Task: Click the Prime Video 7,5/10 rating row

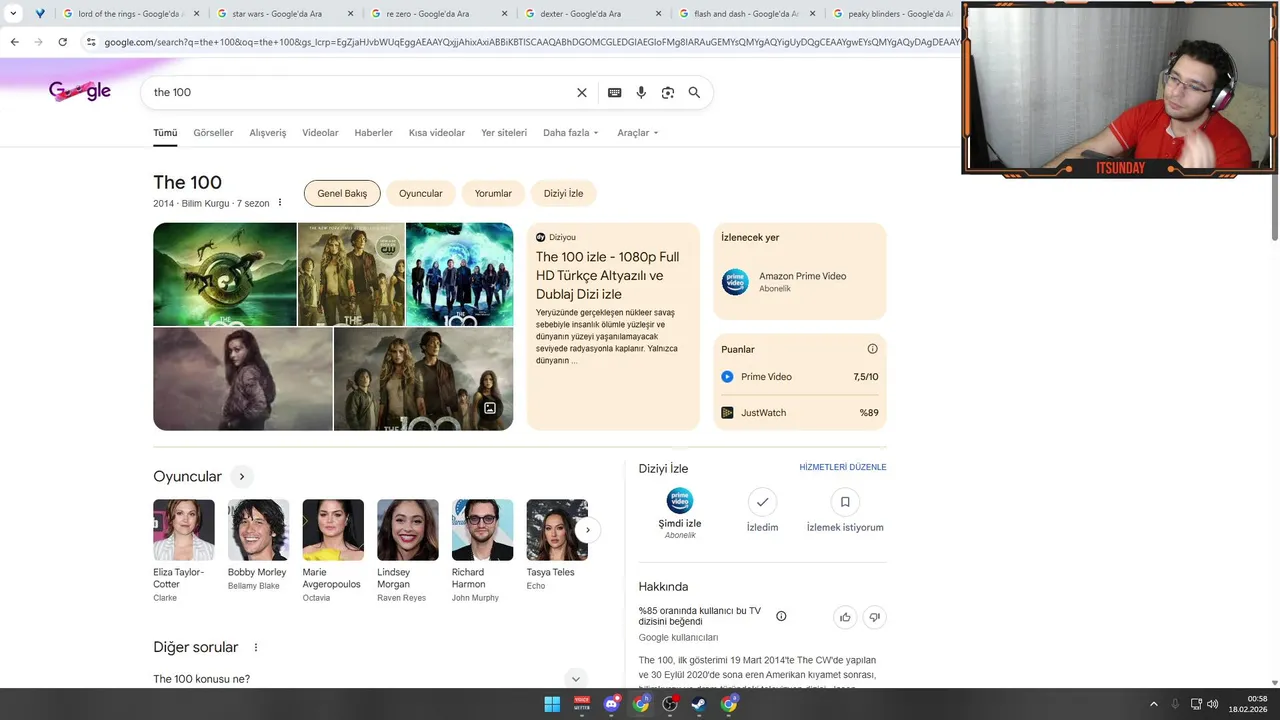Action: tap(800, 377)
